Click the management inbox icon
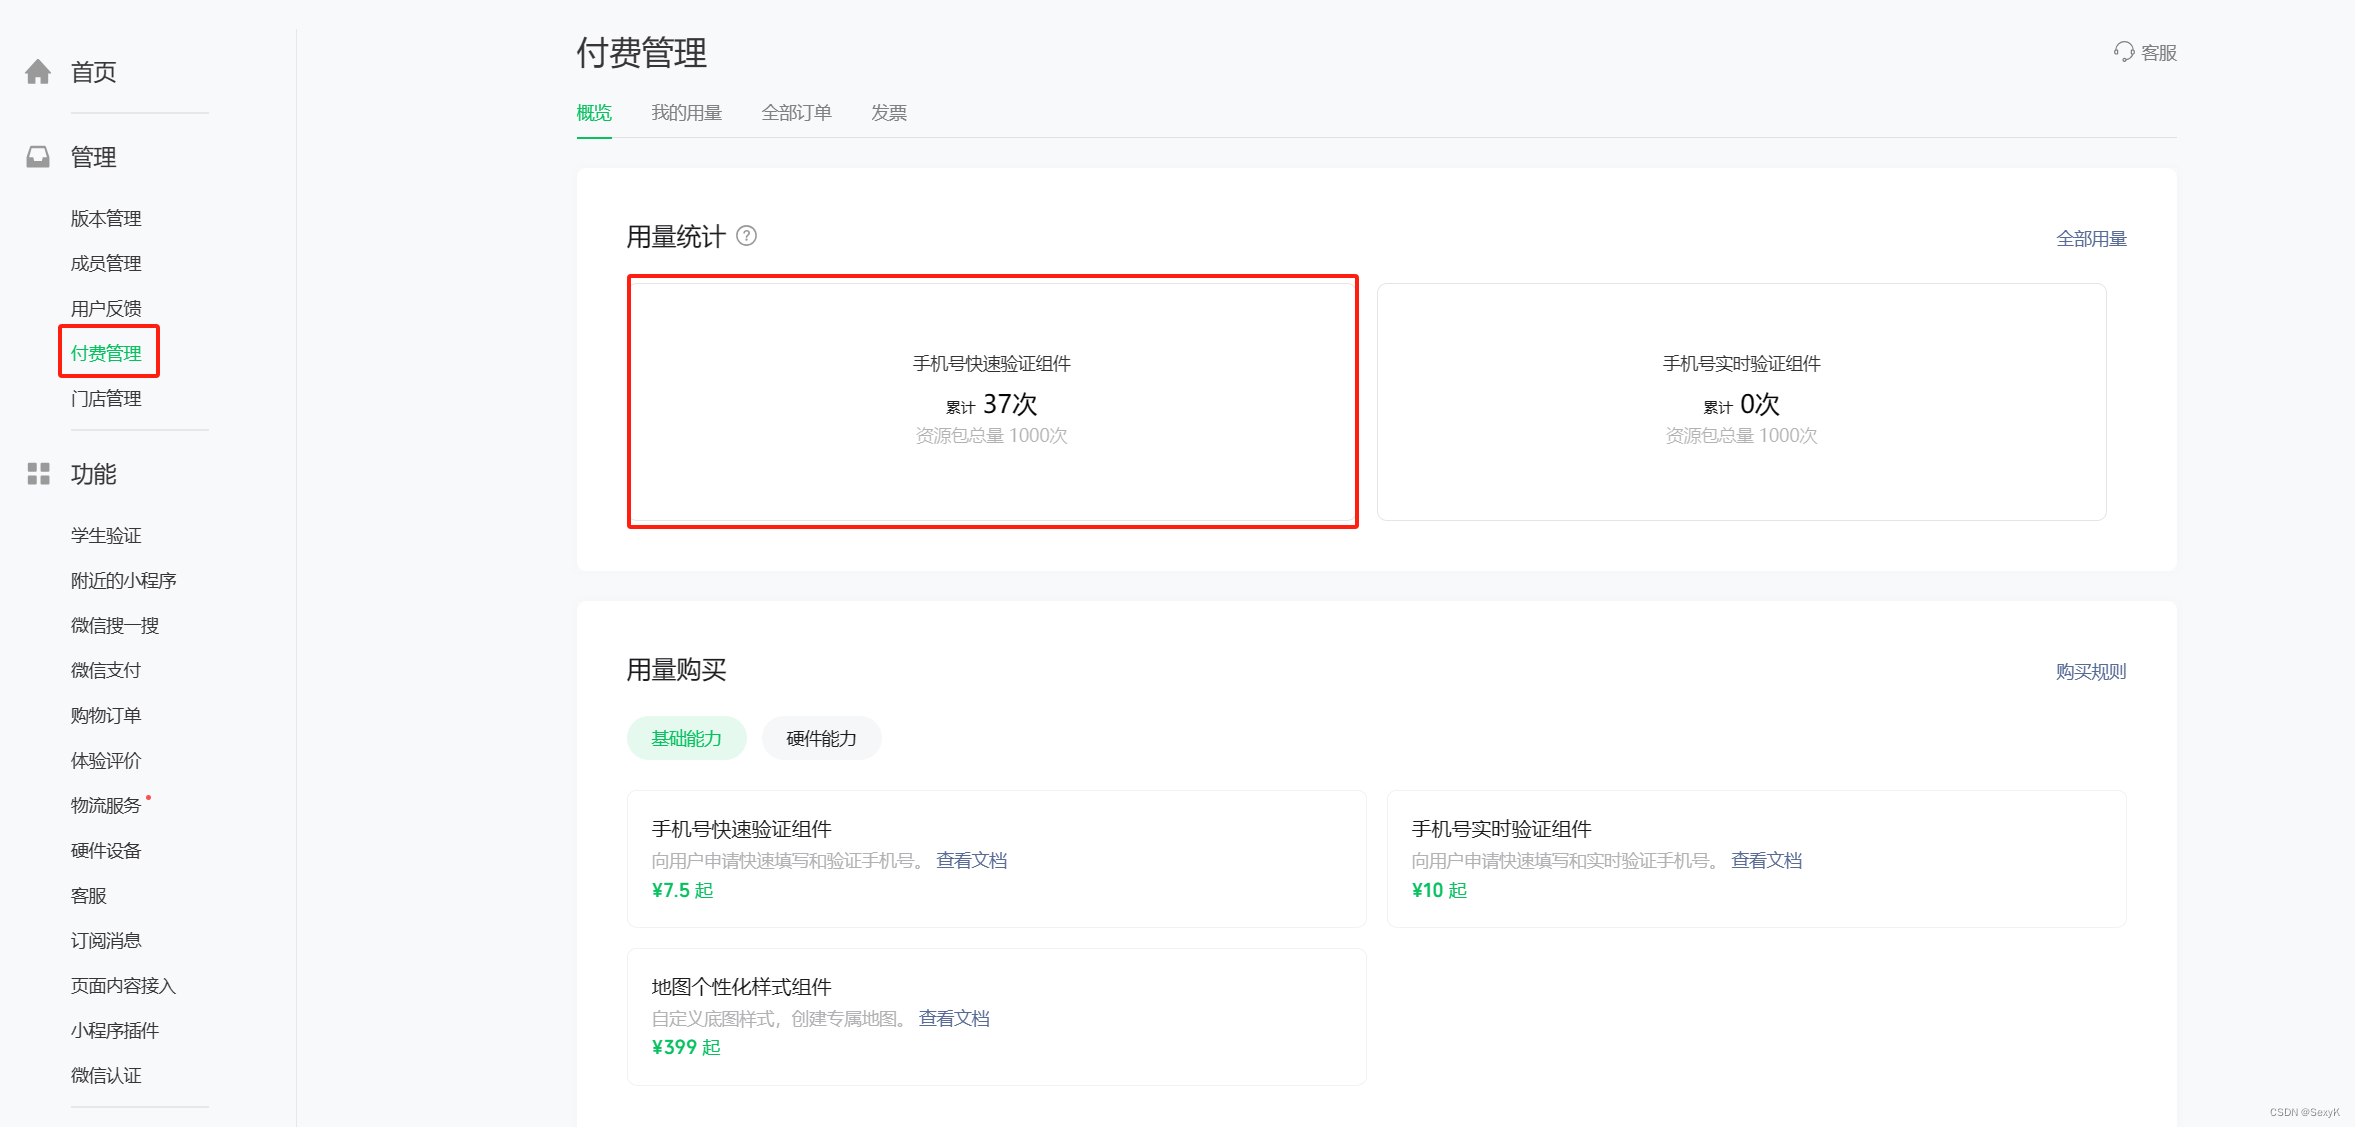This screenshot has width=2355, height=1127. click(38, 157)
